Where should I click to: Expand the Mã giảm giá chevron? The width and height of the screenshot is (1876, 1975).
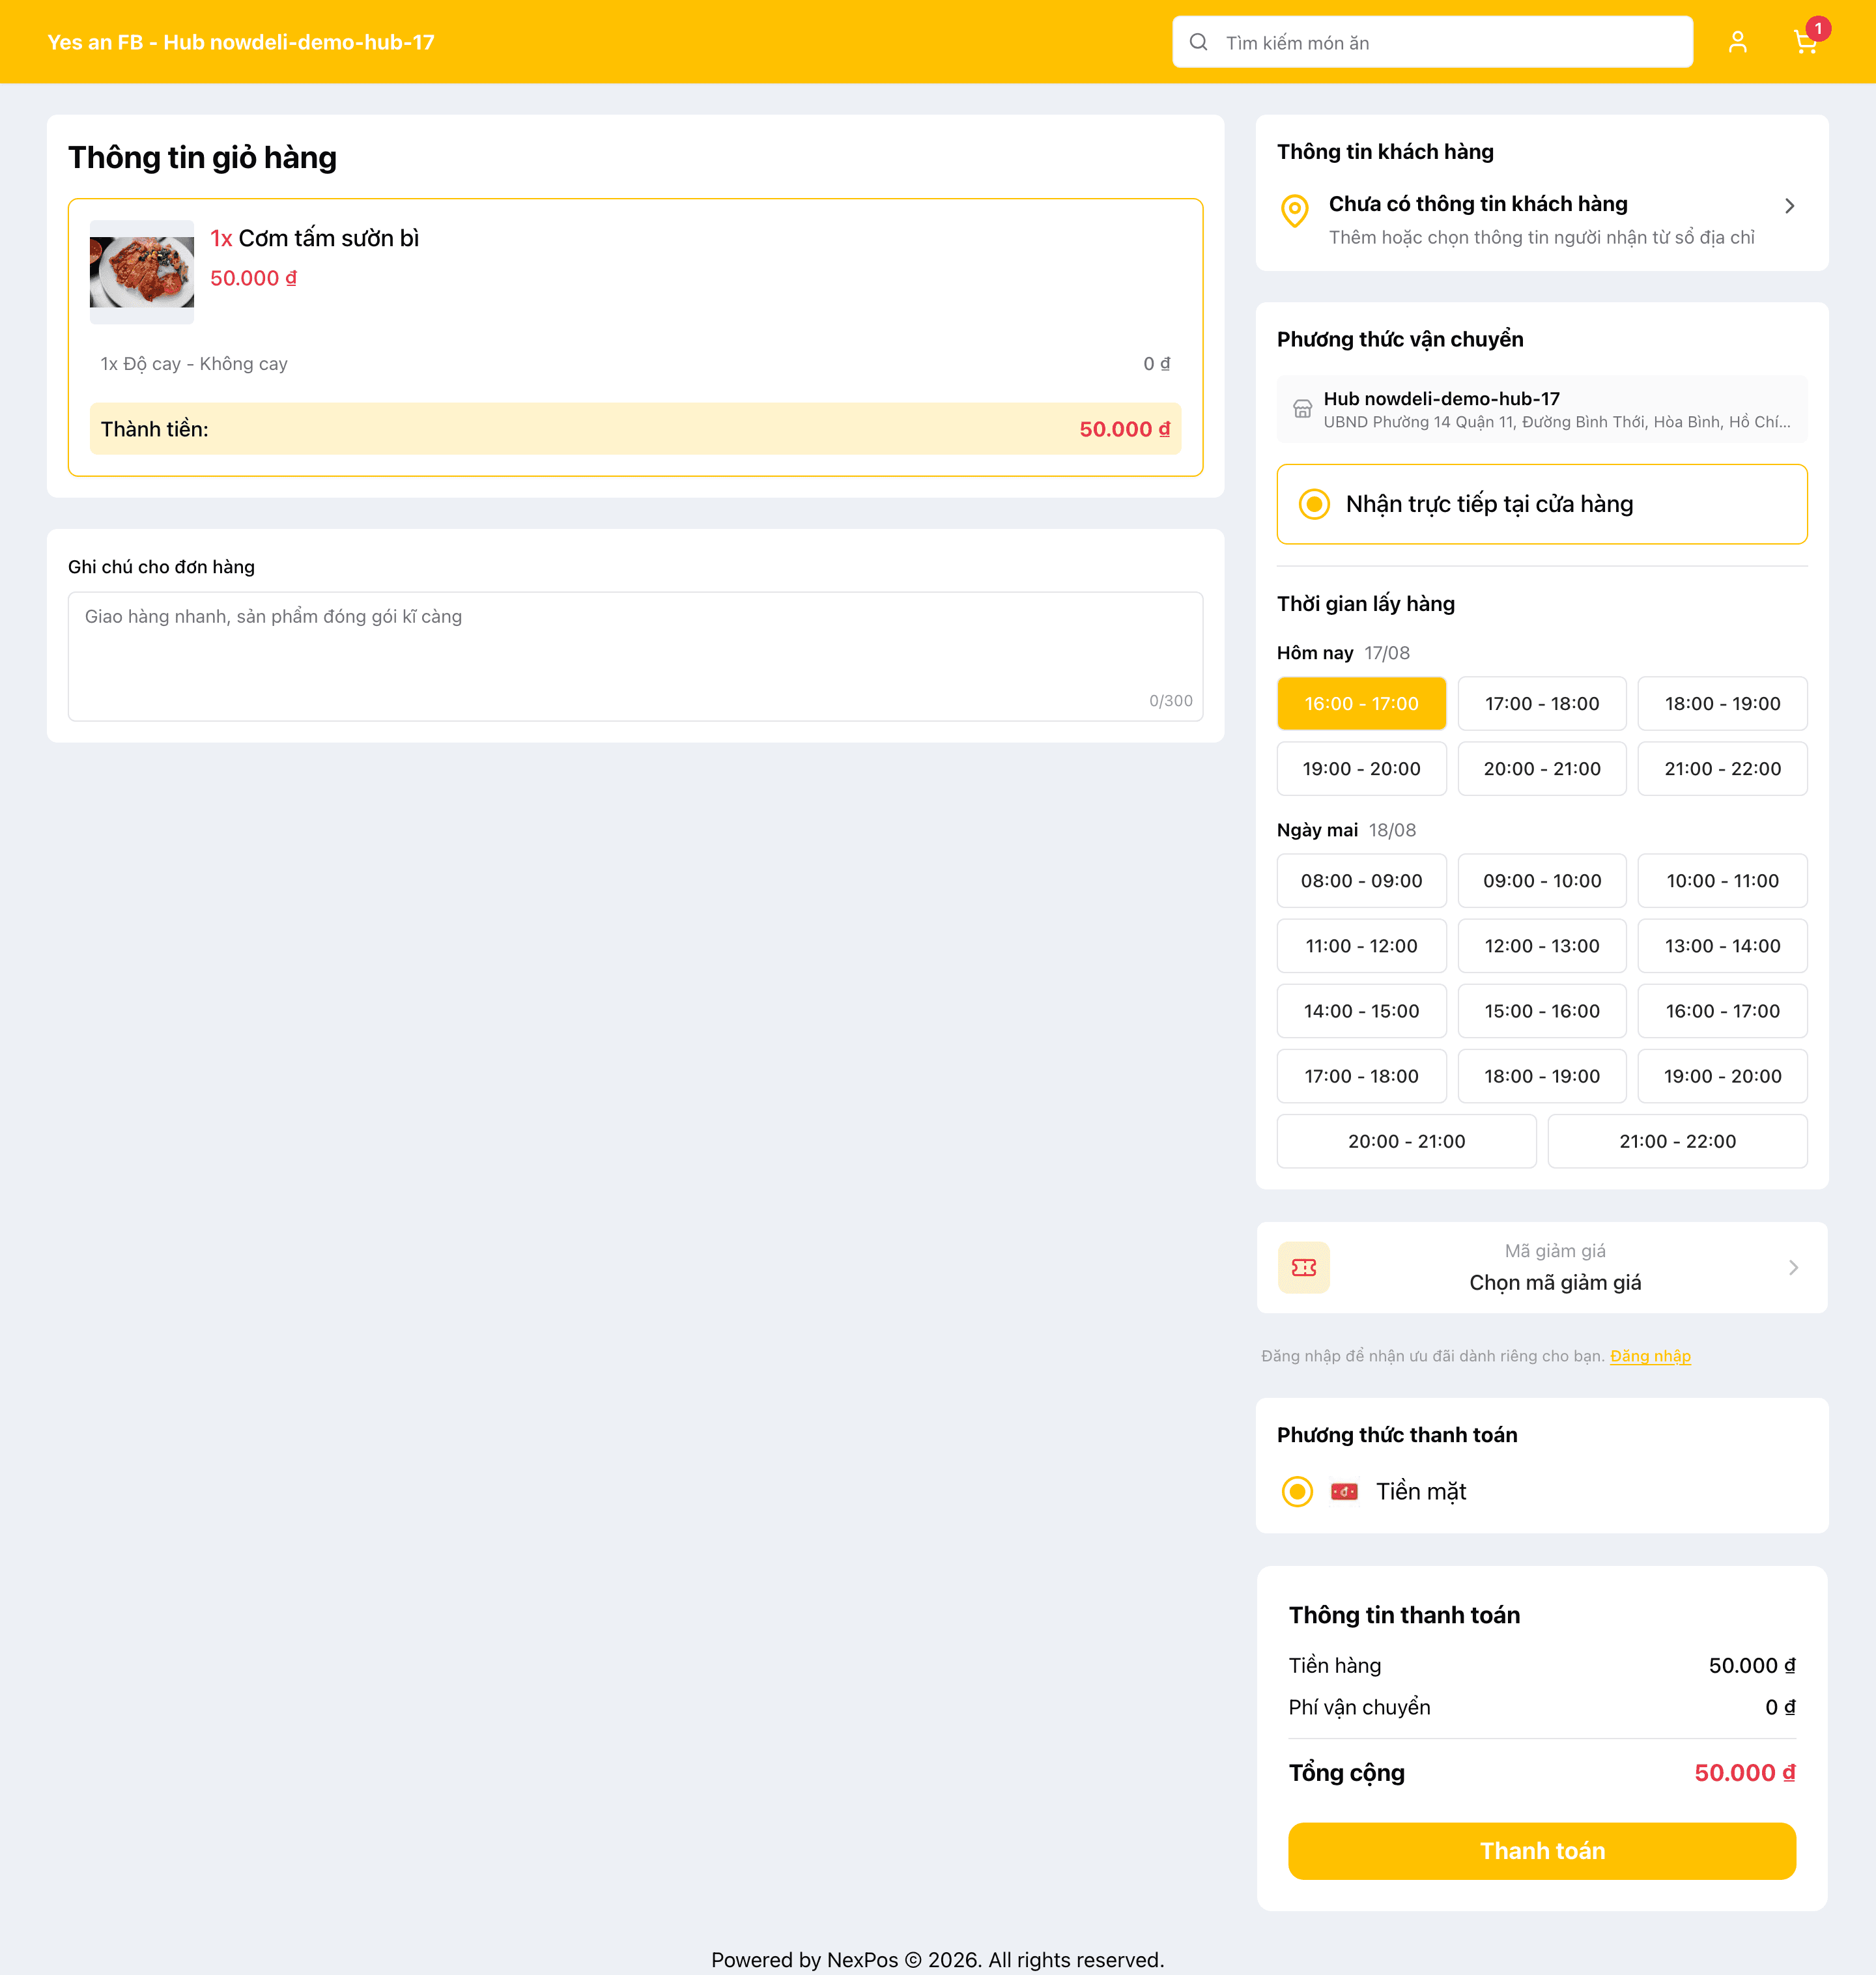point(1793,1267)
